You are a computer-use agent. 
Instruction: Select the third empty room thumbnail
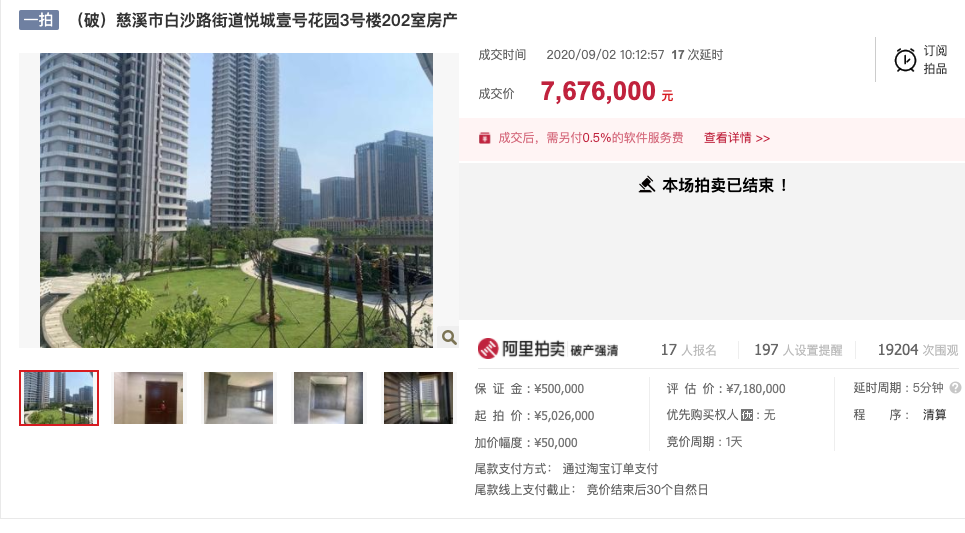(238, 398)
